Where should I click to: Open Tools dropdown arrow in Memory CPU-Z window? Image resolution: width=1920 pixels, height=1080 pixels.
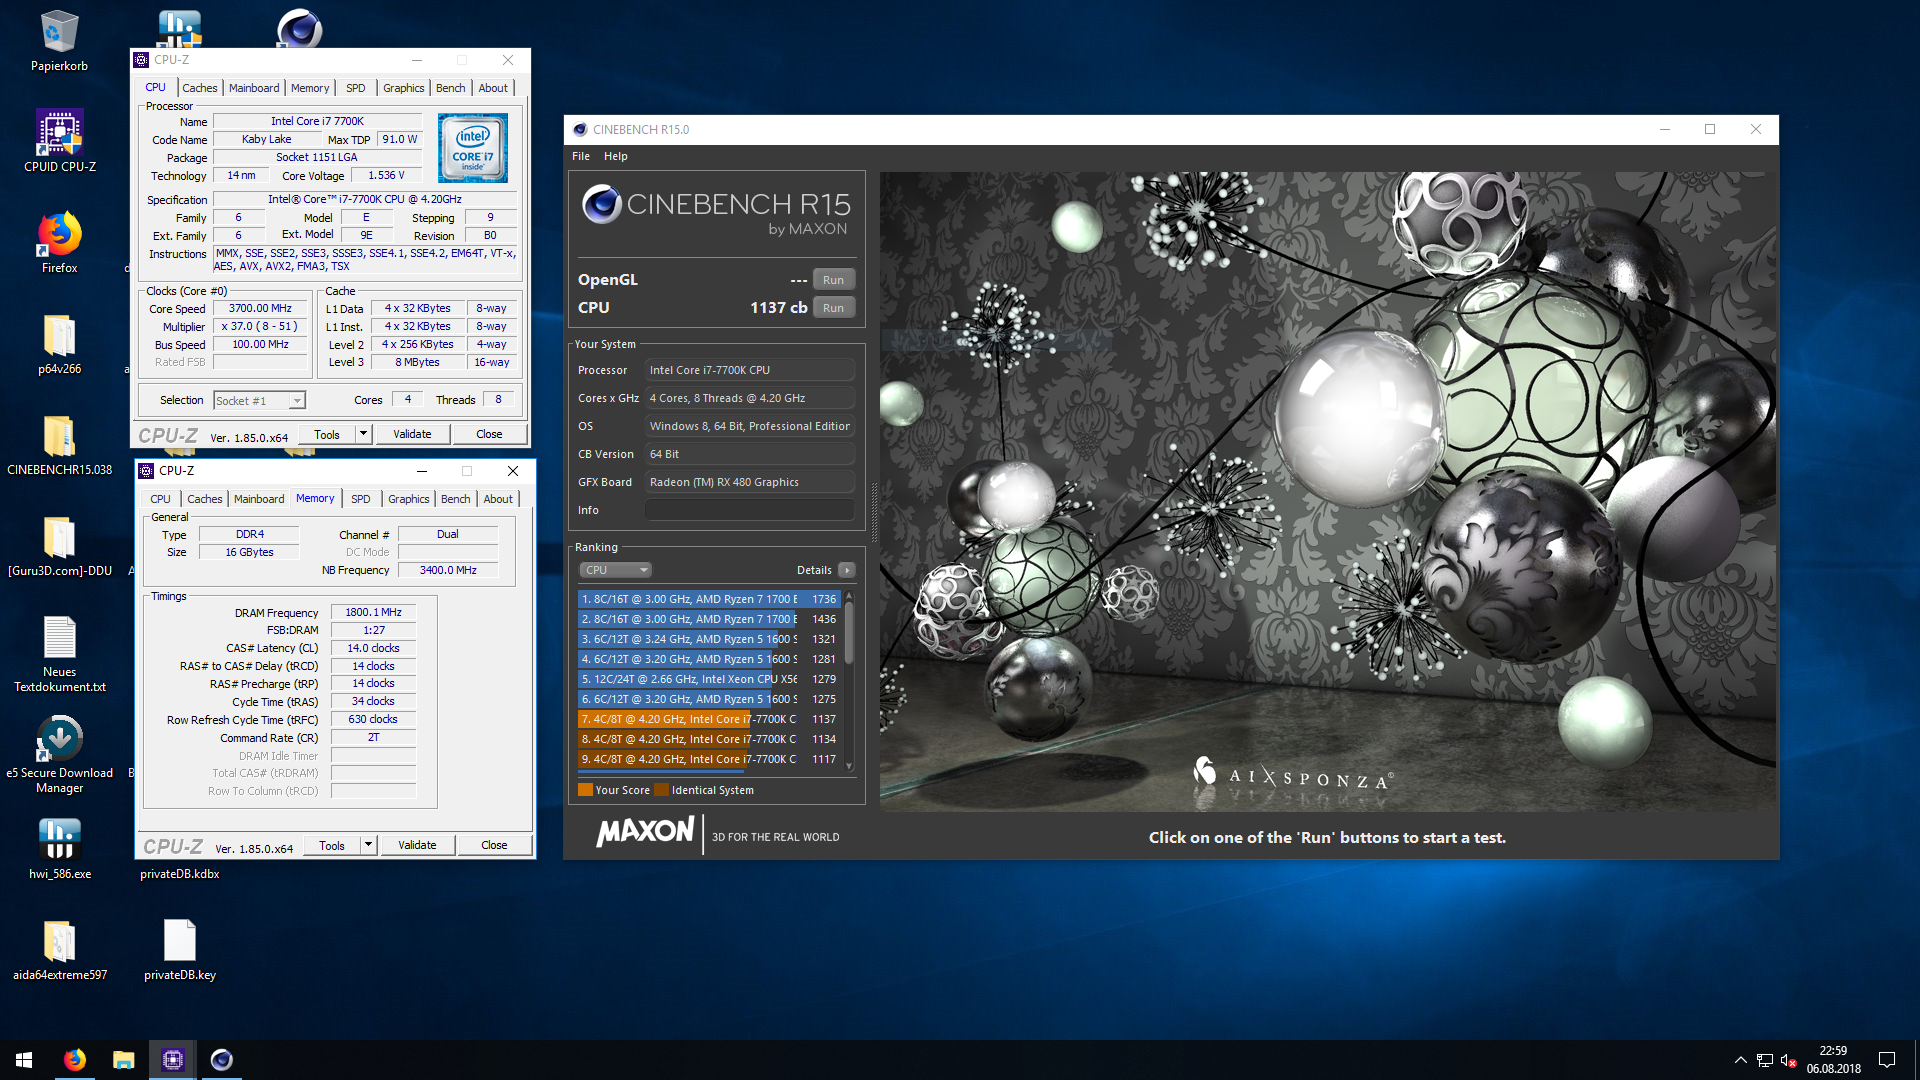click(x=369, y=845)
